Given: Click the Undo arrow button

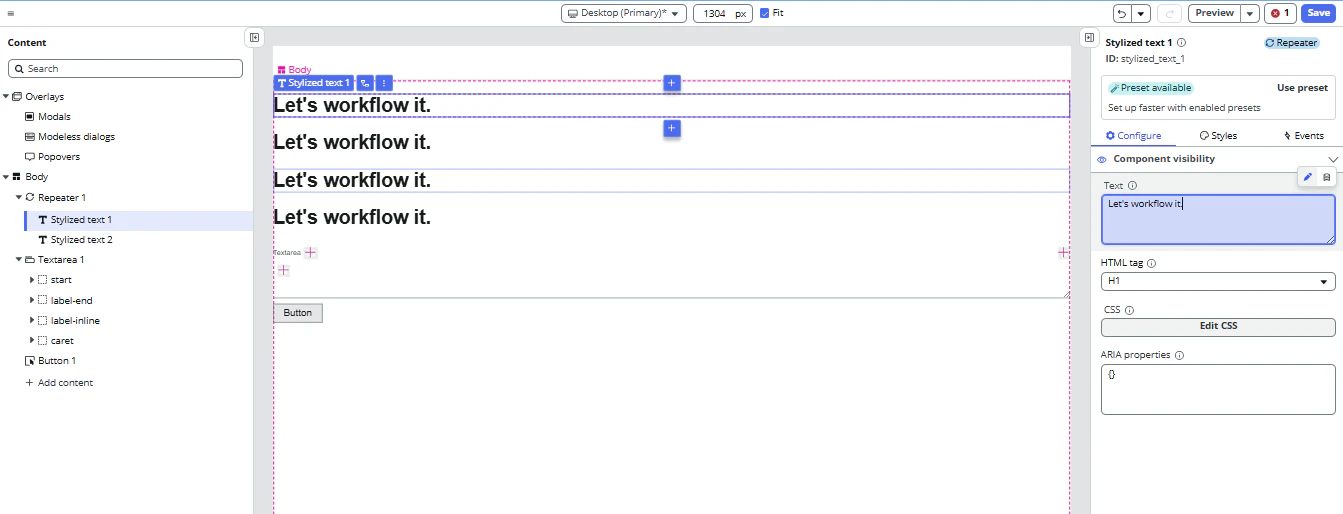Looking at the screenshot, I should pyautogui.click(x=1123, y=13).
